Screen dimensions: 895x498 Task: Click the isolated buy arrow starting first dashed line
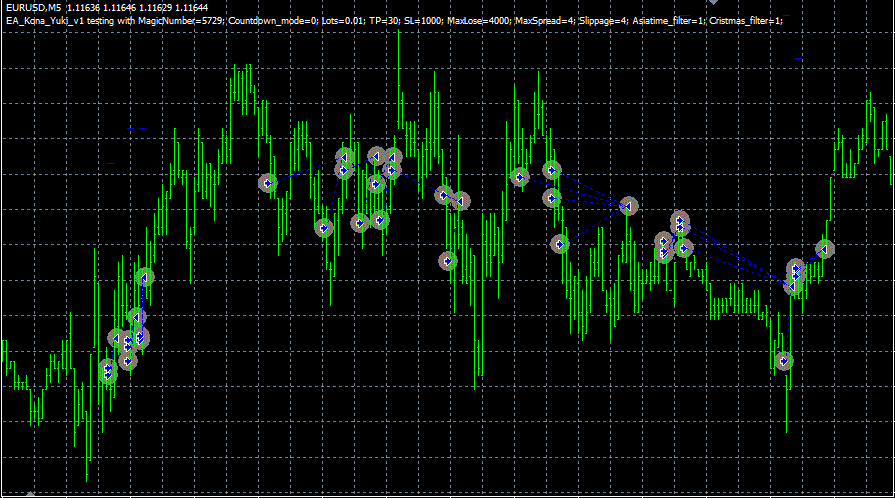268,183
